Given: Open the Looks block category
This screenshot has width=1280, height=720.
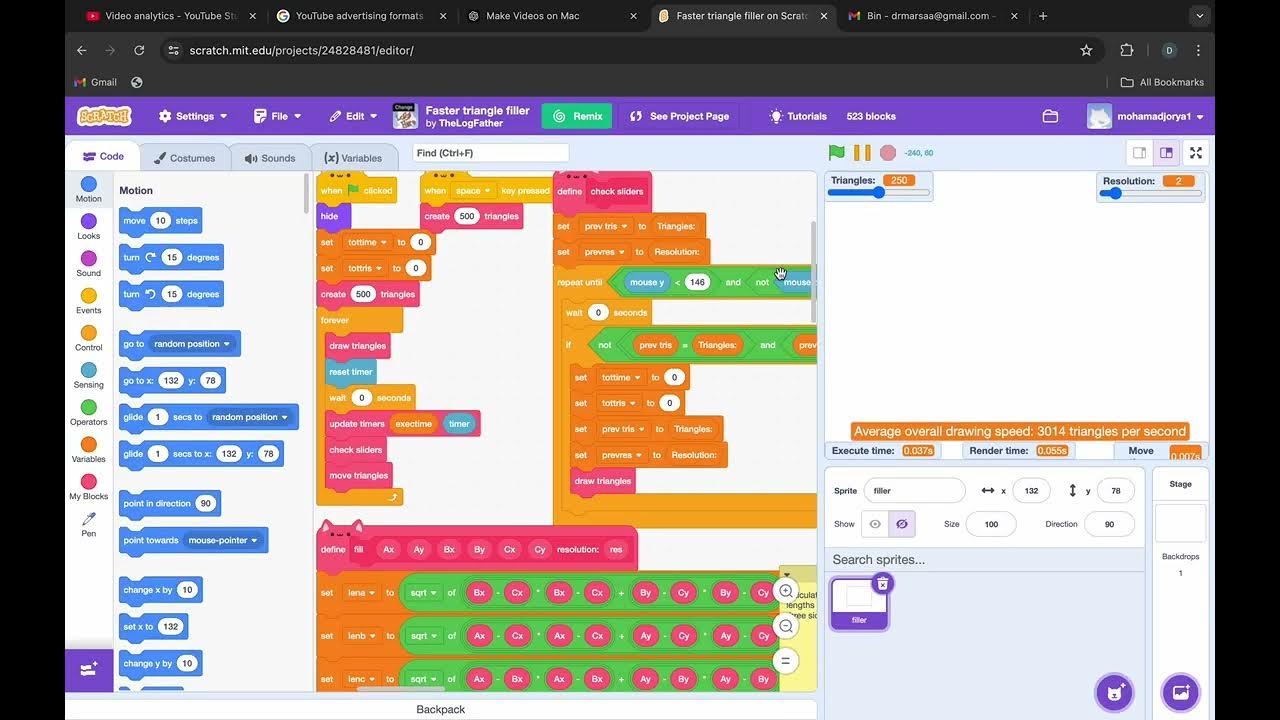Looking at the screenshot, I should [88, 227].
